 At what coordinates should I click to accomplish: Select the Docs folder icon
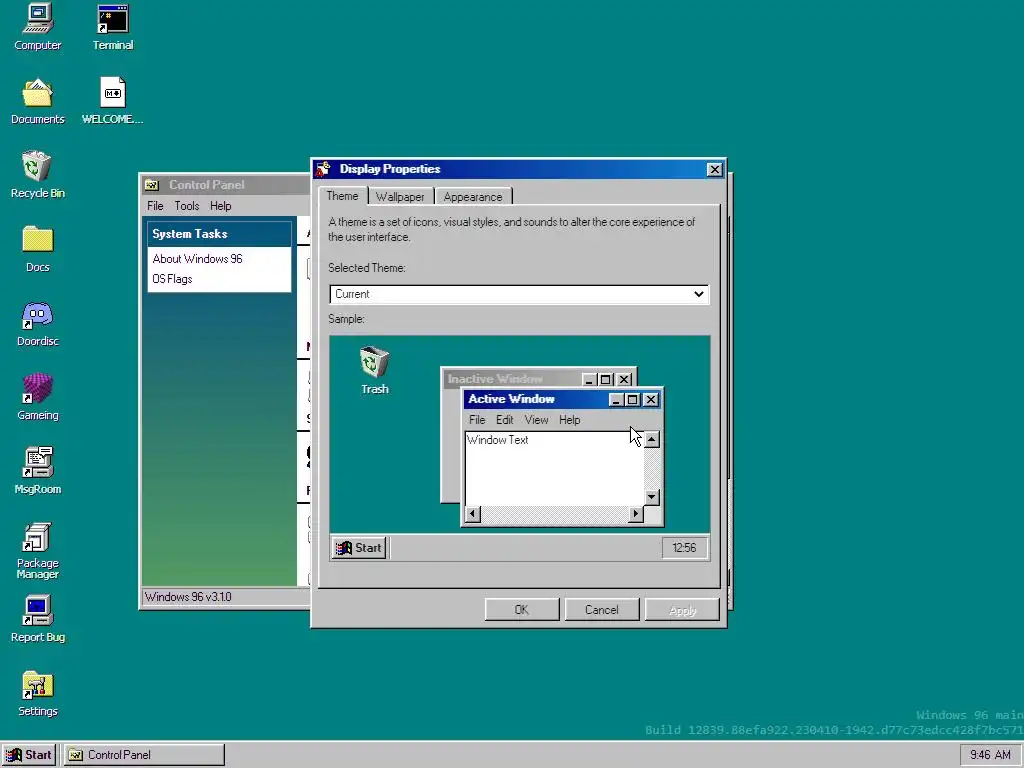click(x=37, y=249)
